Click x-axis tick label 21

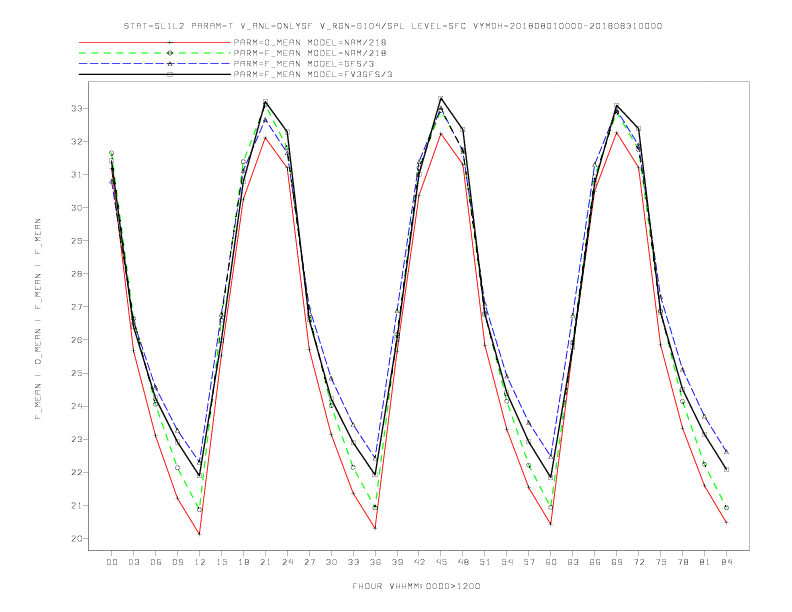pyautogui.click(x=266, y=562)
